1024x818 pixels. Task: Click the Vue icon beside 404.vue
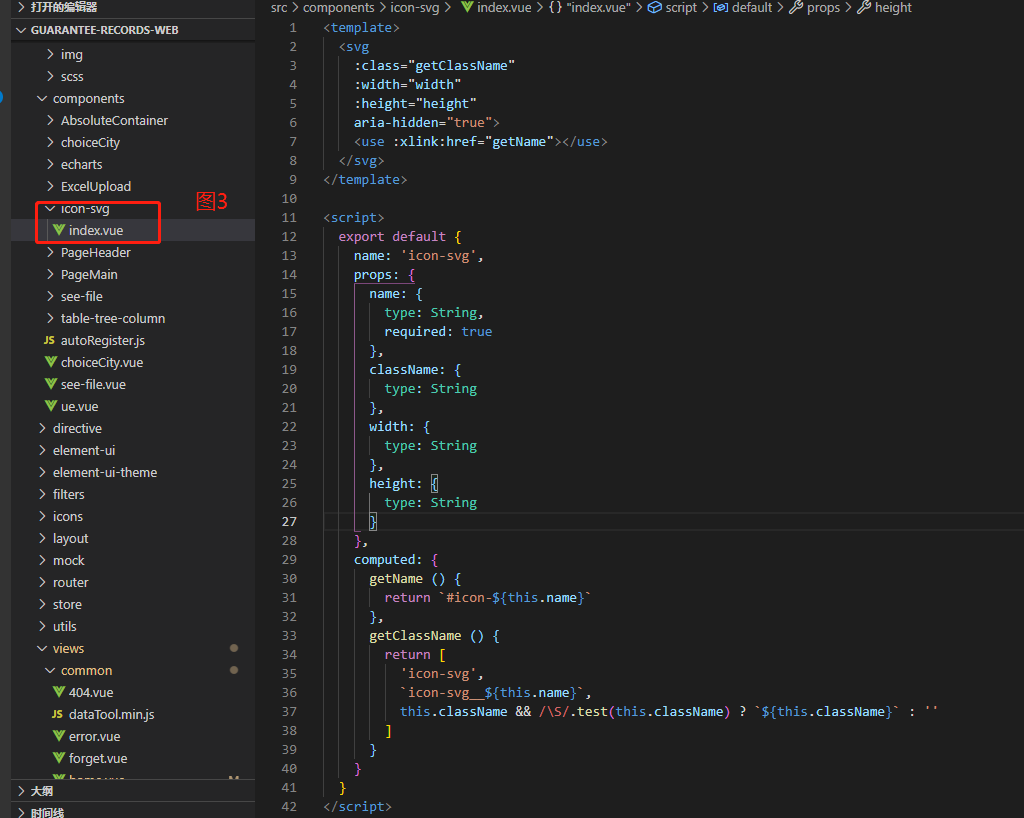click(59, 692)
